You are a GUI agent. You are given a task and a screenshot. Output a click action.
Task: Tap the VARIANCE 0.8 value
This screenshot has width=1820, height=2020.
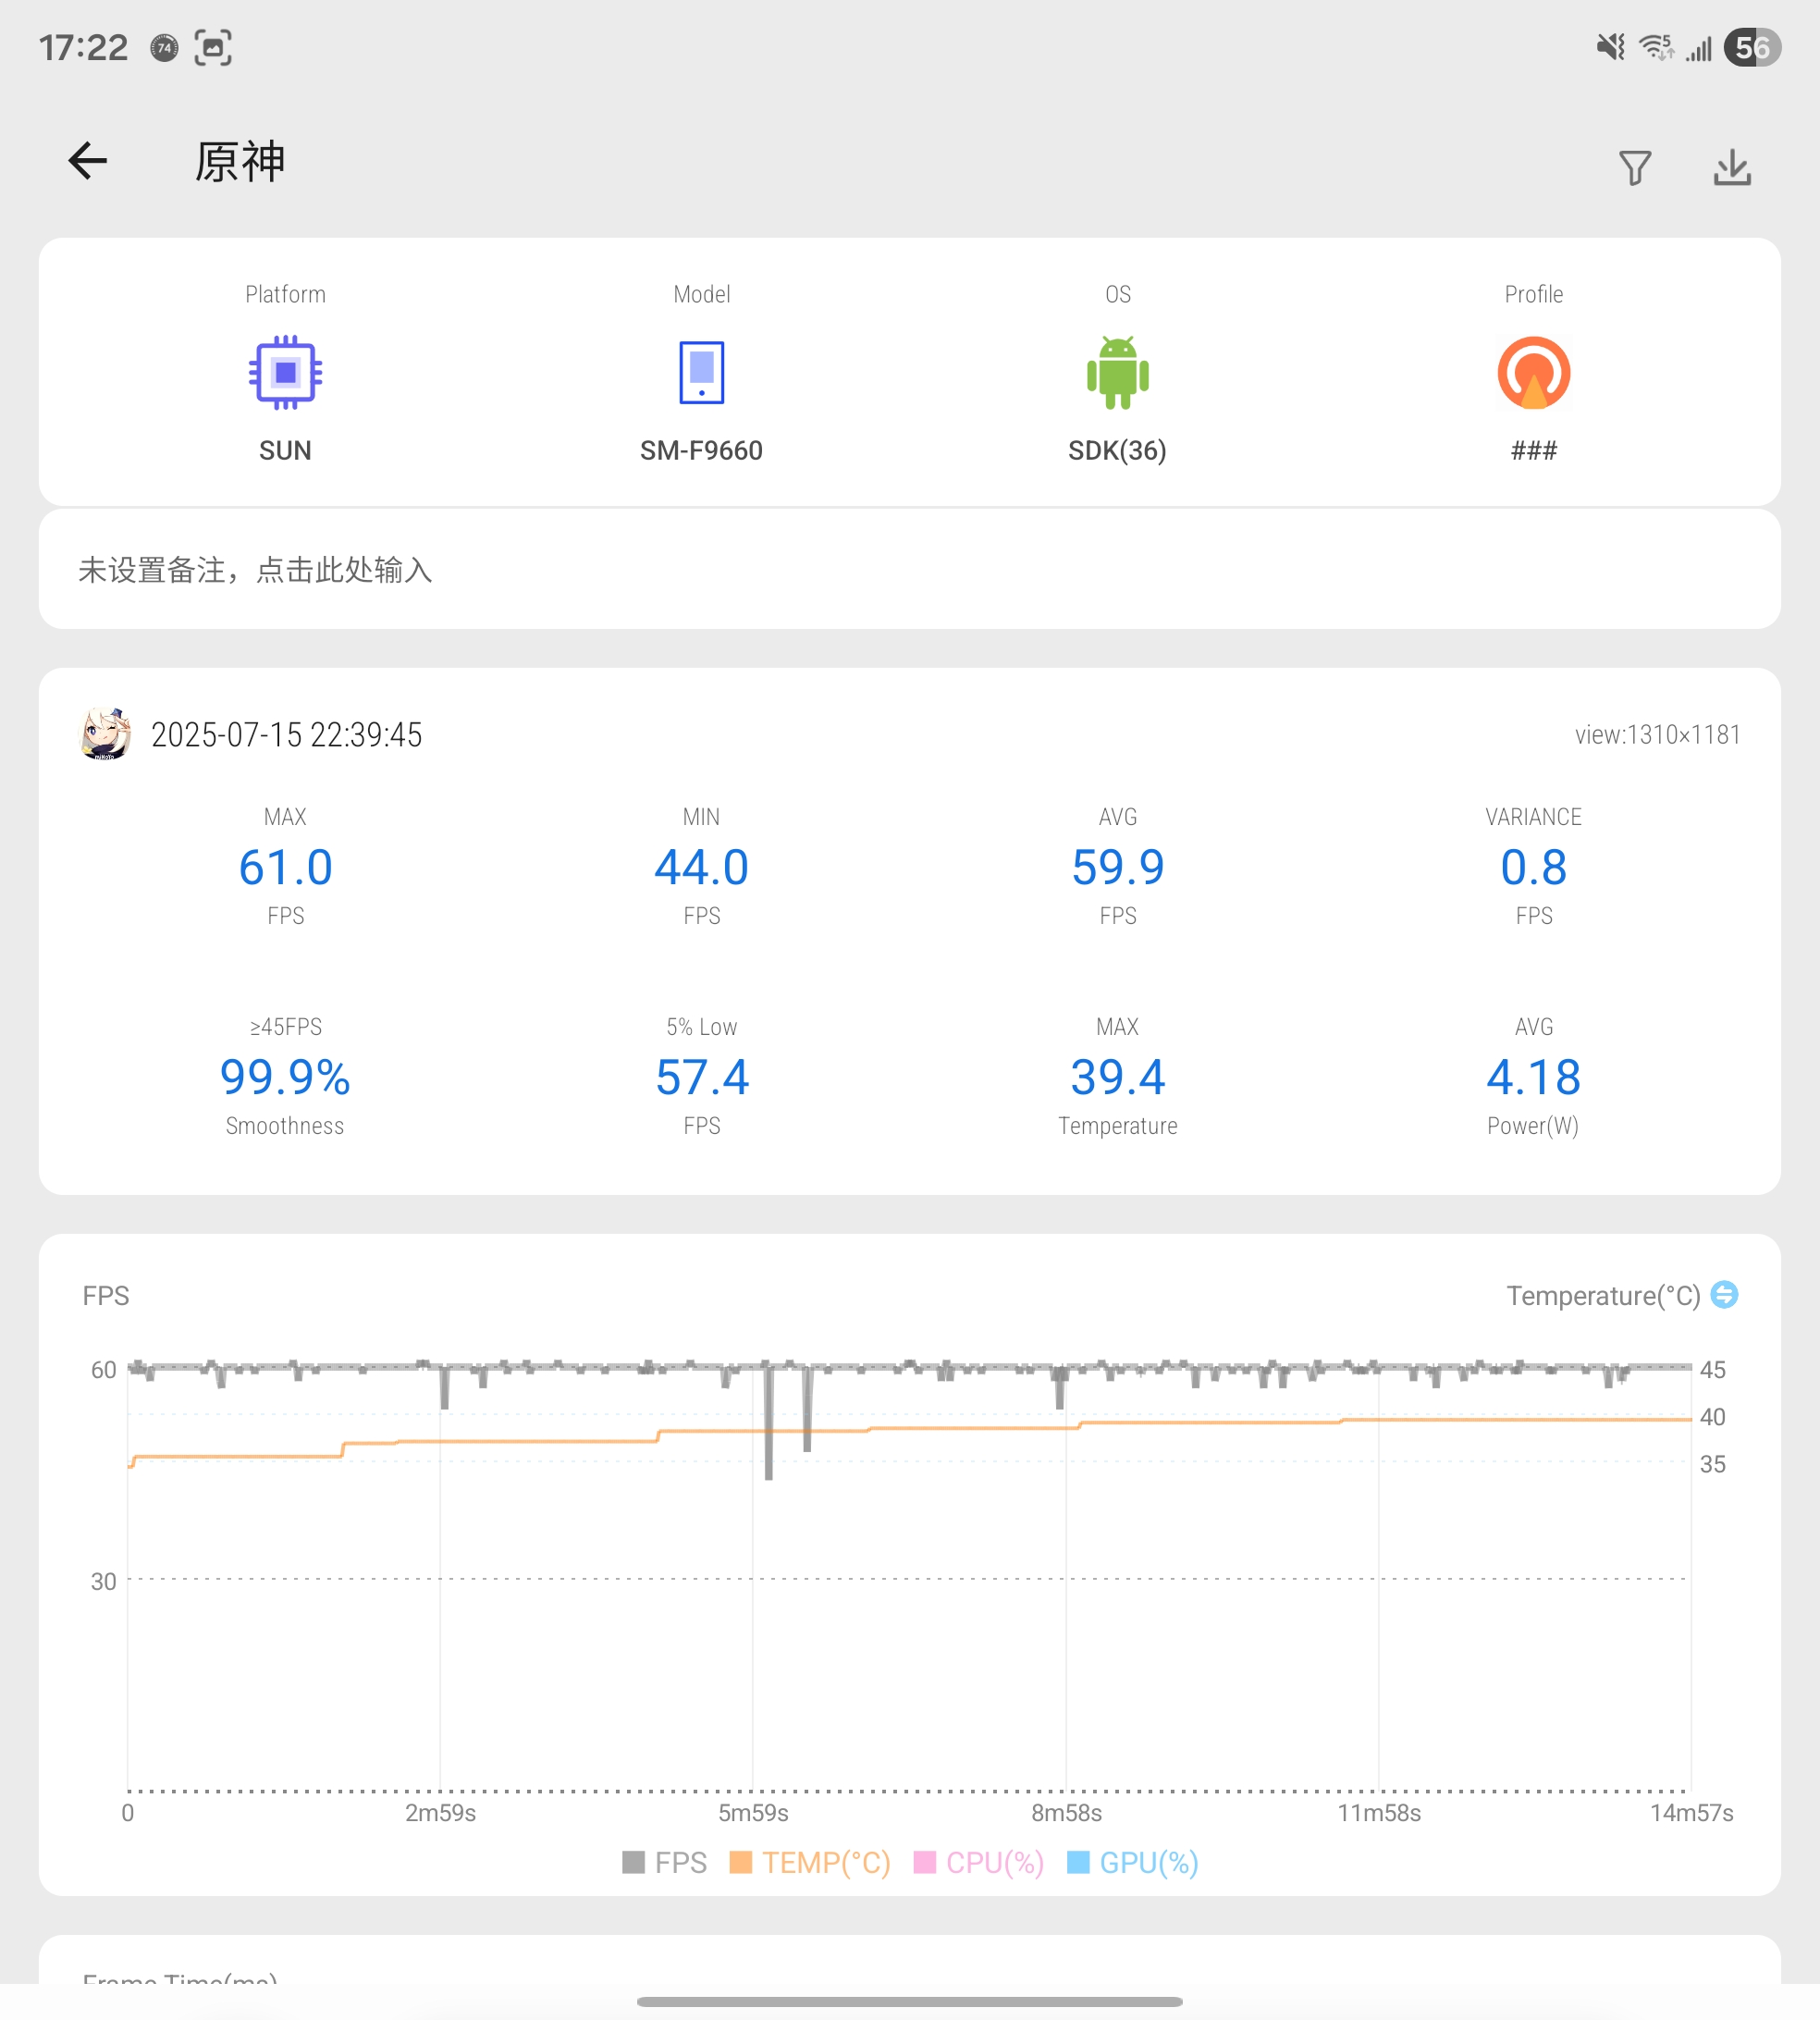tap(1533, 867)
